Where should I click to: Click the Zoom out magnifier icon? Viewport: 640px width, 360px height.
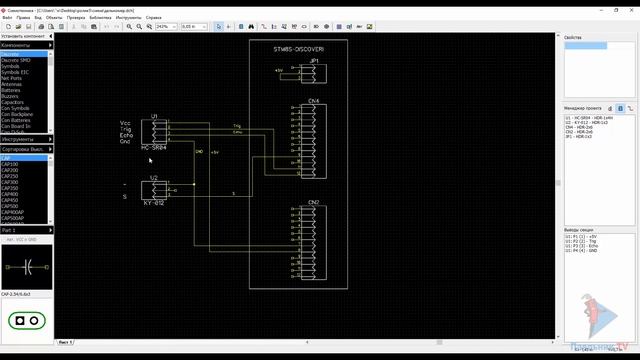139,27
